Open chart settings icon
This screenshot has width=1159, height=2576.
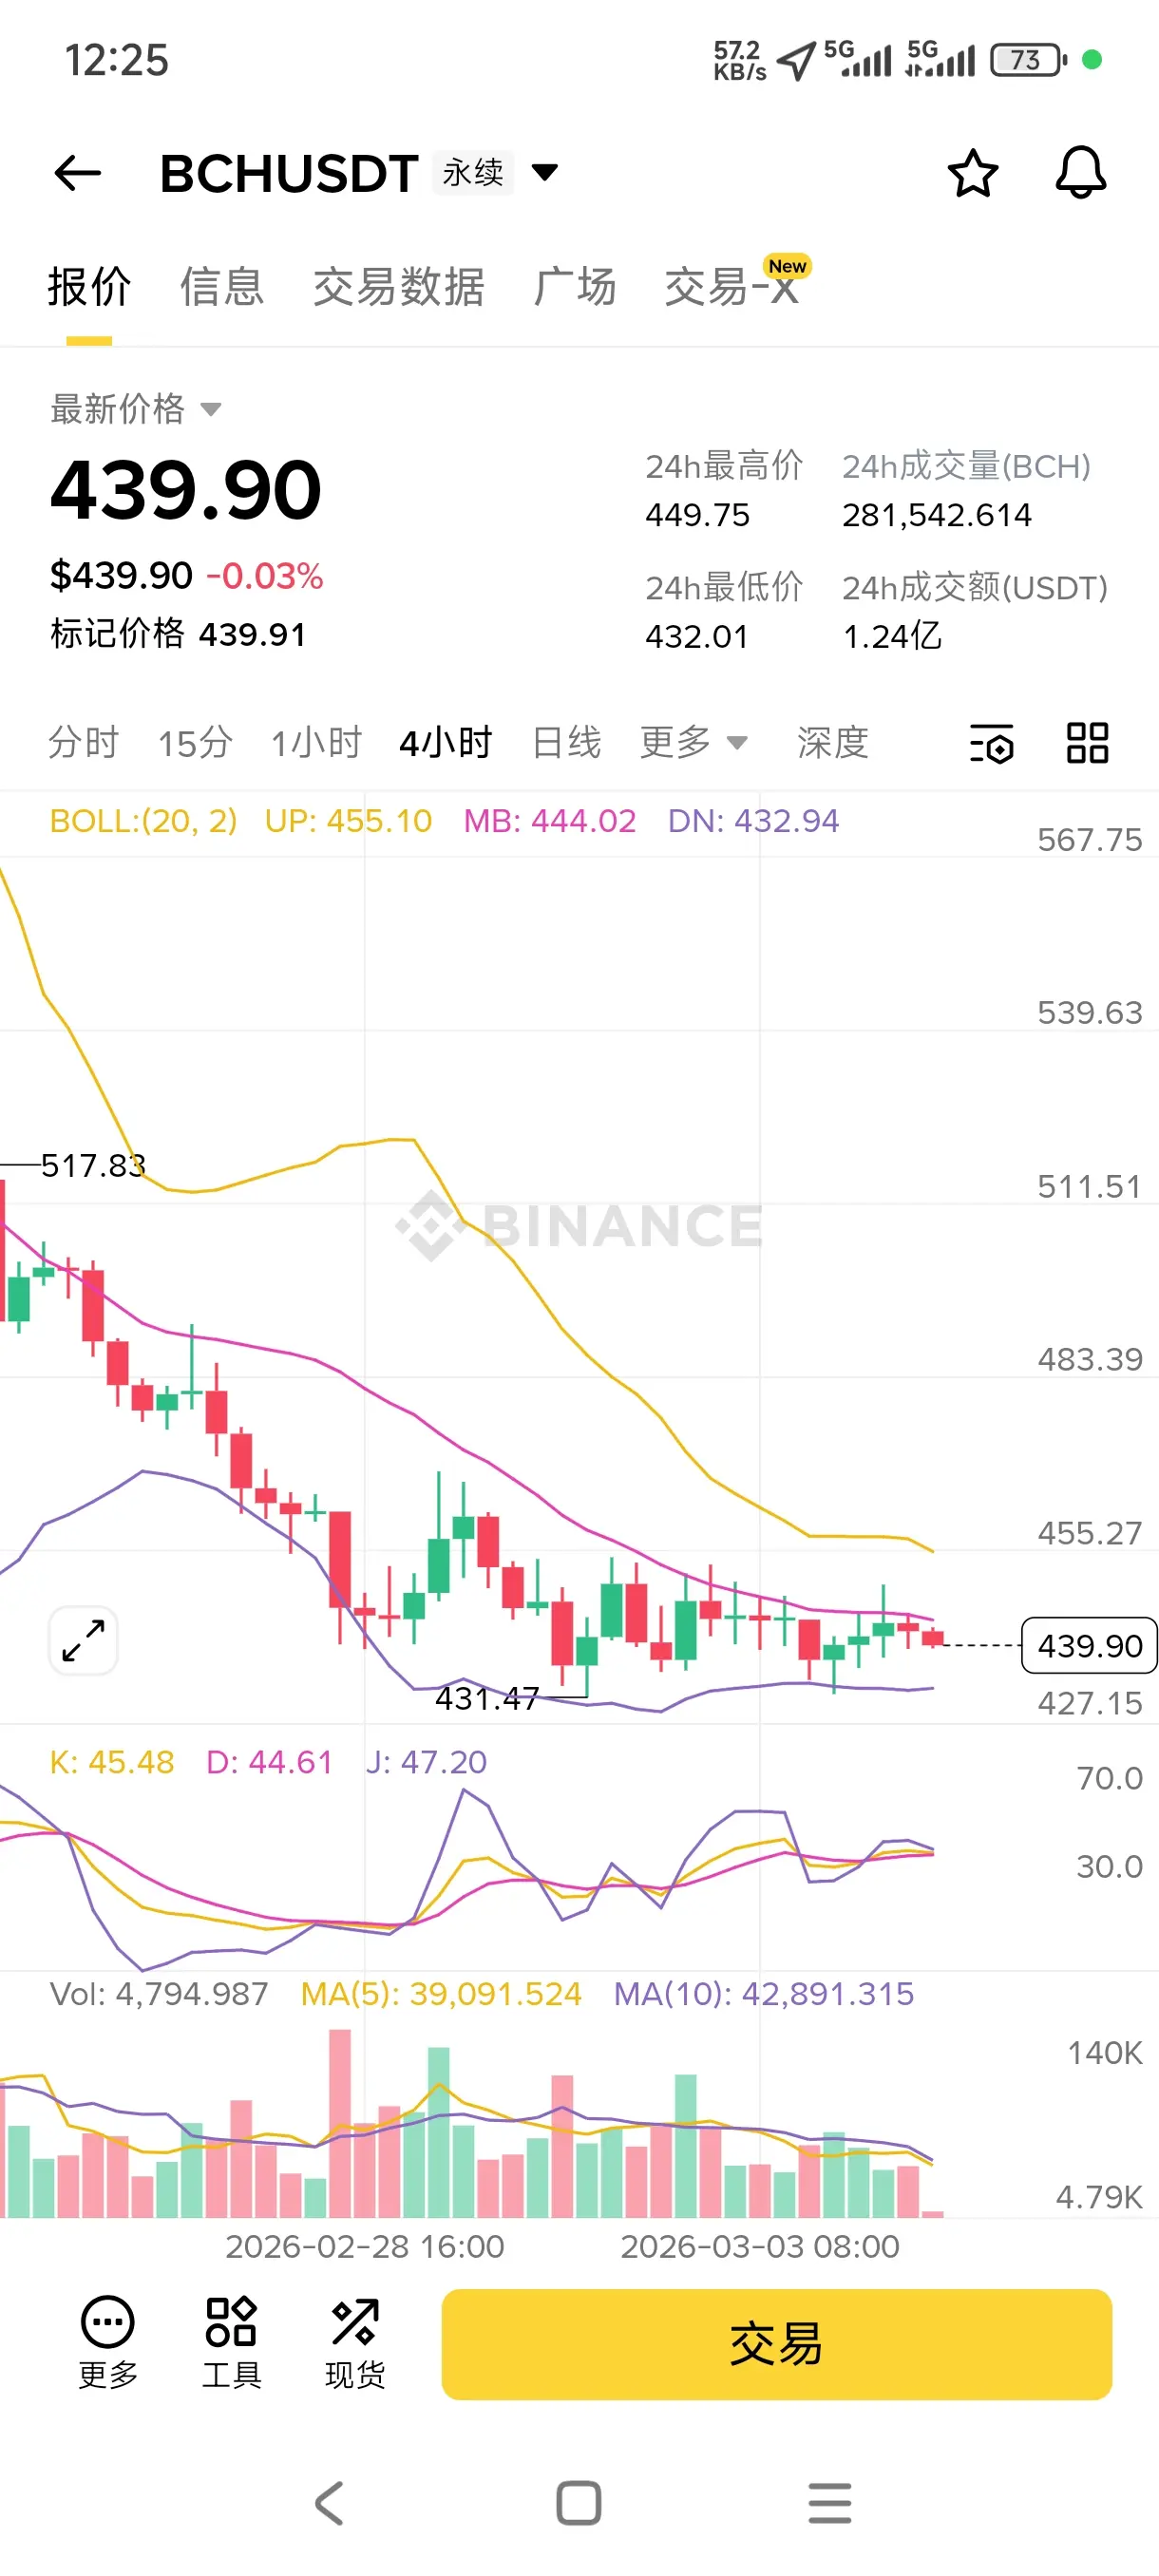pyautogui.click(x=991, y=743)
